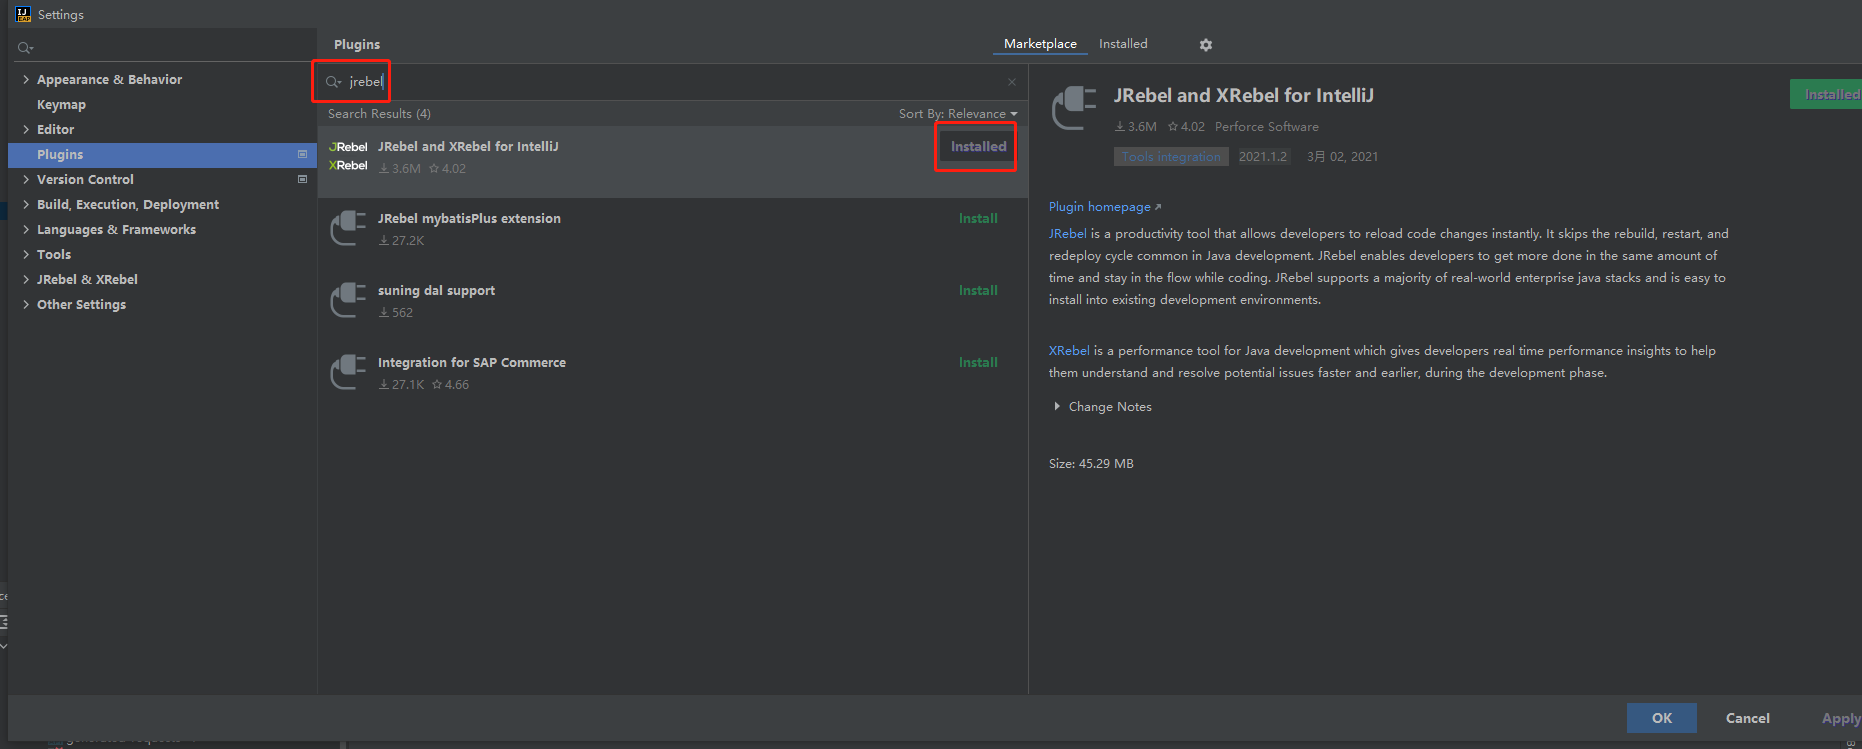
Task: Install JRebel mybatisPlus extension
Action: coord(978,218)
